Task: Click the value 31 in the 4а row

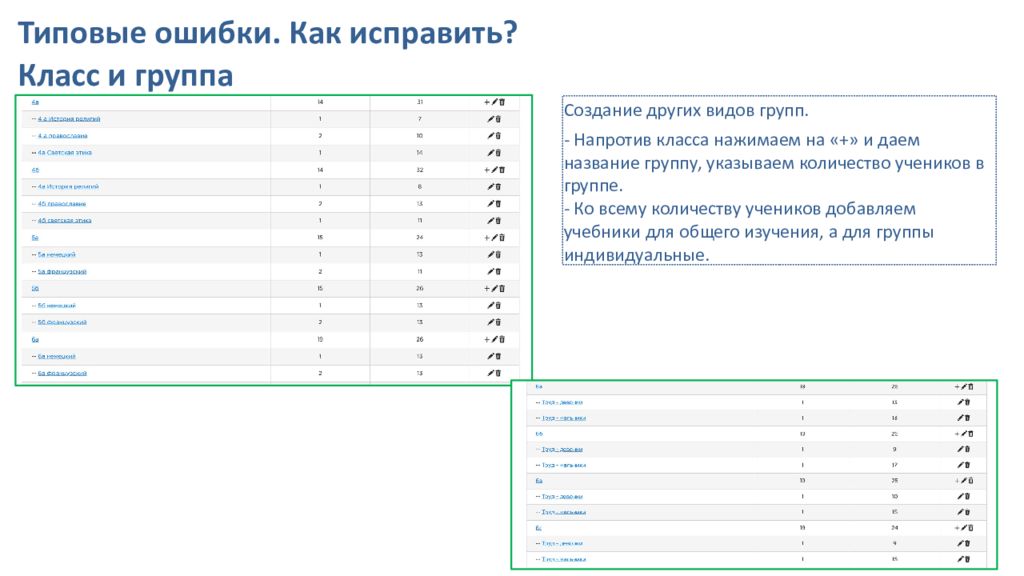Action: point(419,102)
